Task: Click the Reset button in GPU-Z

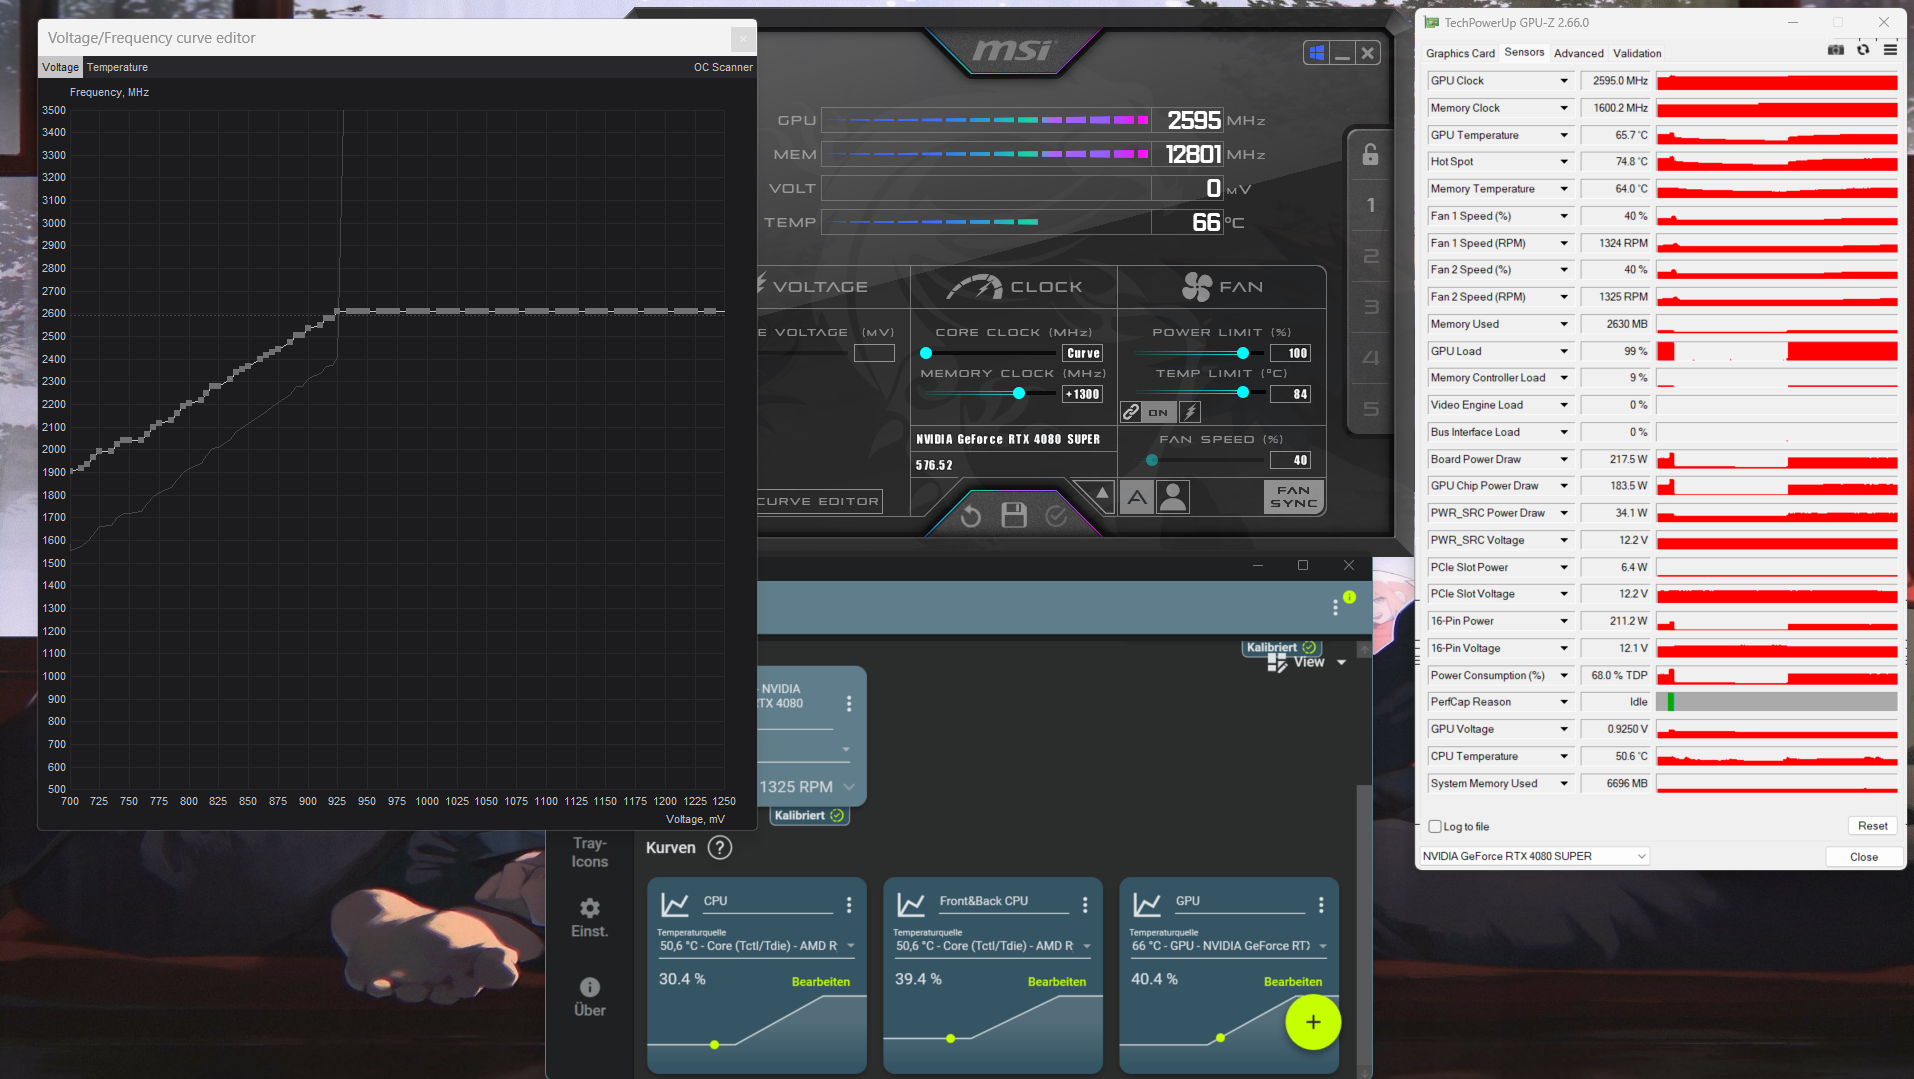Action: tap(1872, 826)
